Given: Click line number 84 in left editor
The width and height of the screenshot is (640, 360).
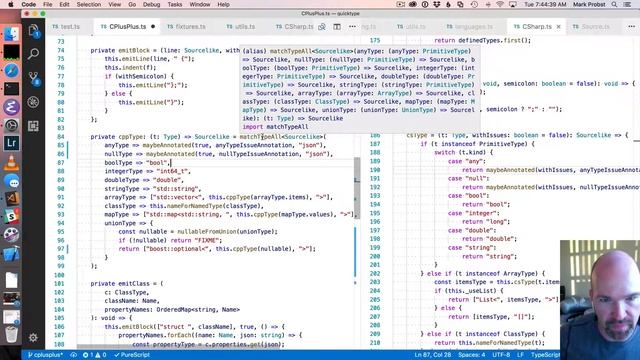Looking at the screenshot, I should (60, 137).
